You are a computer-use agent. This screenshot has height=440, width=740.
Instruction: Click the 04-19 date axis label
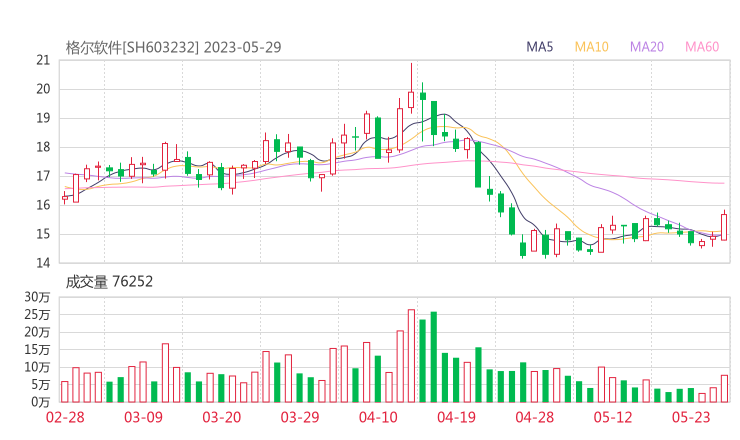(x=456, y=417)
